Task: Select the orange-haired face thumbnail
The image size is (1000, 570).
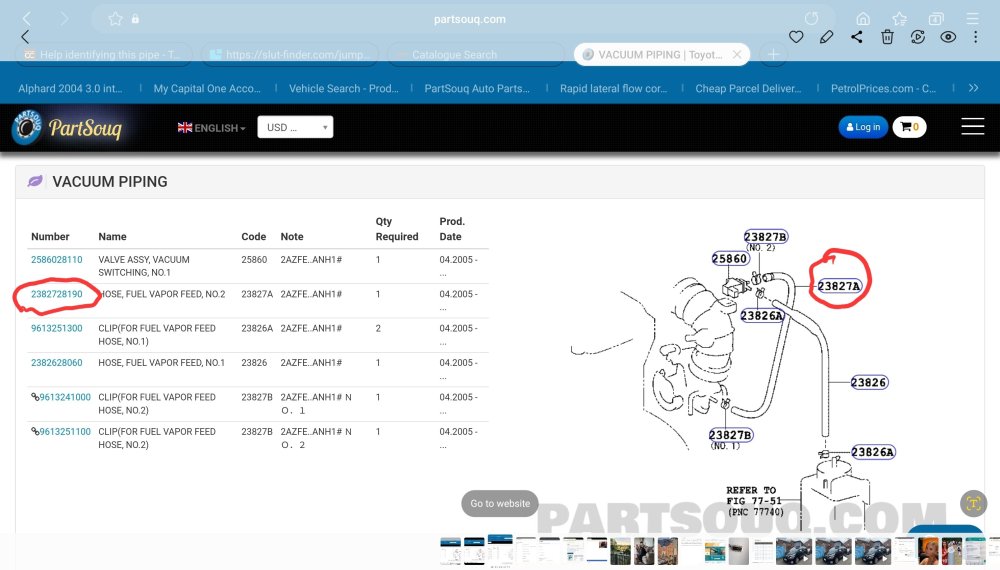Action: pos(928,550)
